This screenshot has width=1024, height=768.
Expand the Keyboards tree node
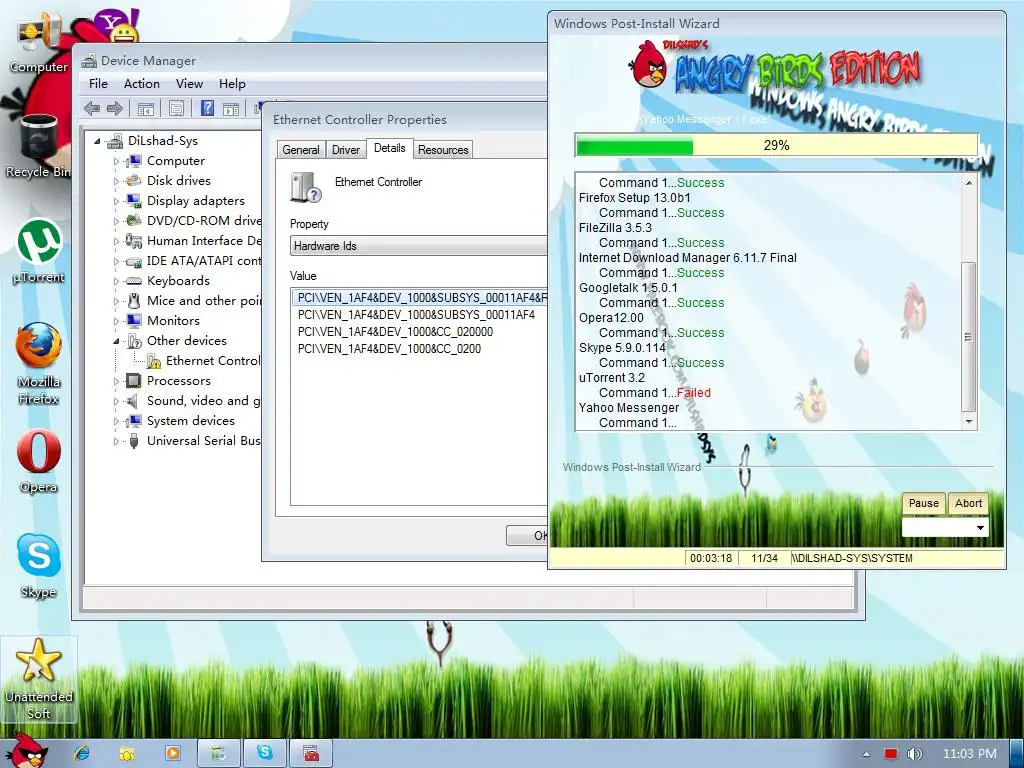click(116, 281)
